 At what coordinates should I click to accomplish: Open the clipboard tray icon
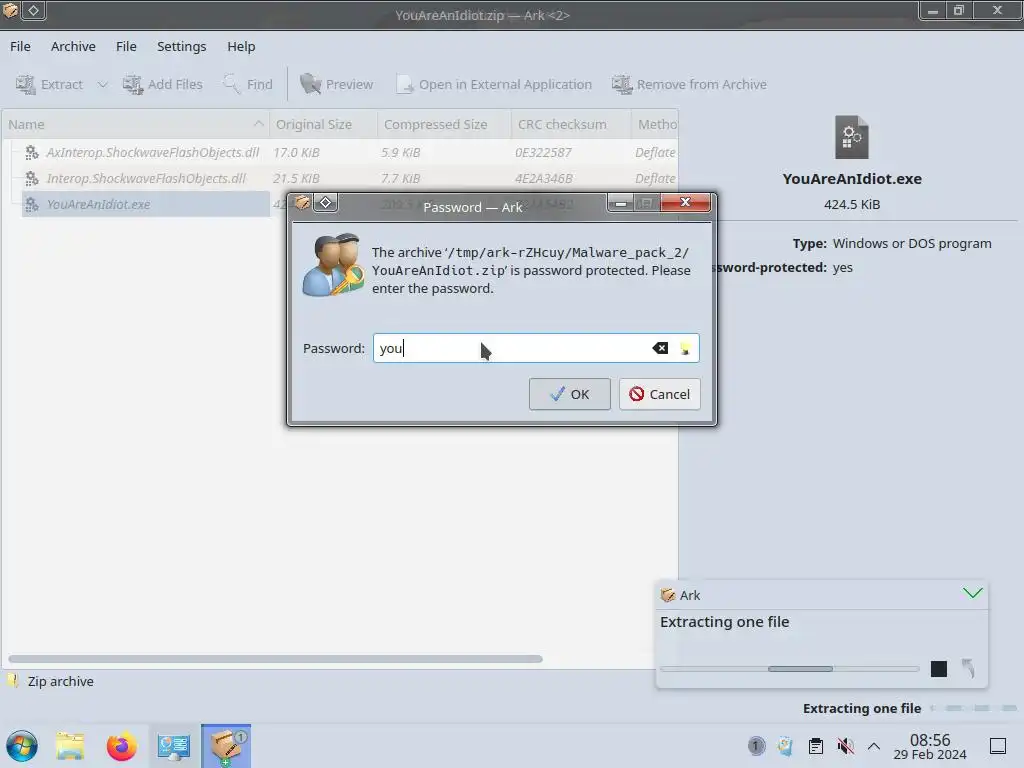816,746
